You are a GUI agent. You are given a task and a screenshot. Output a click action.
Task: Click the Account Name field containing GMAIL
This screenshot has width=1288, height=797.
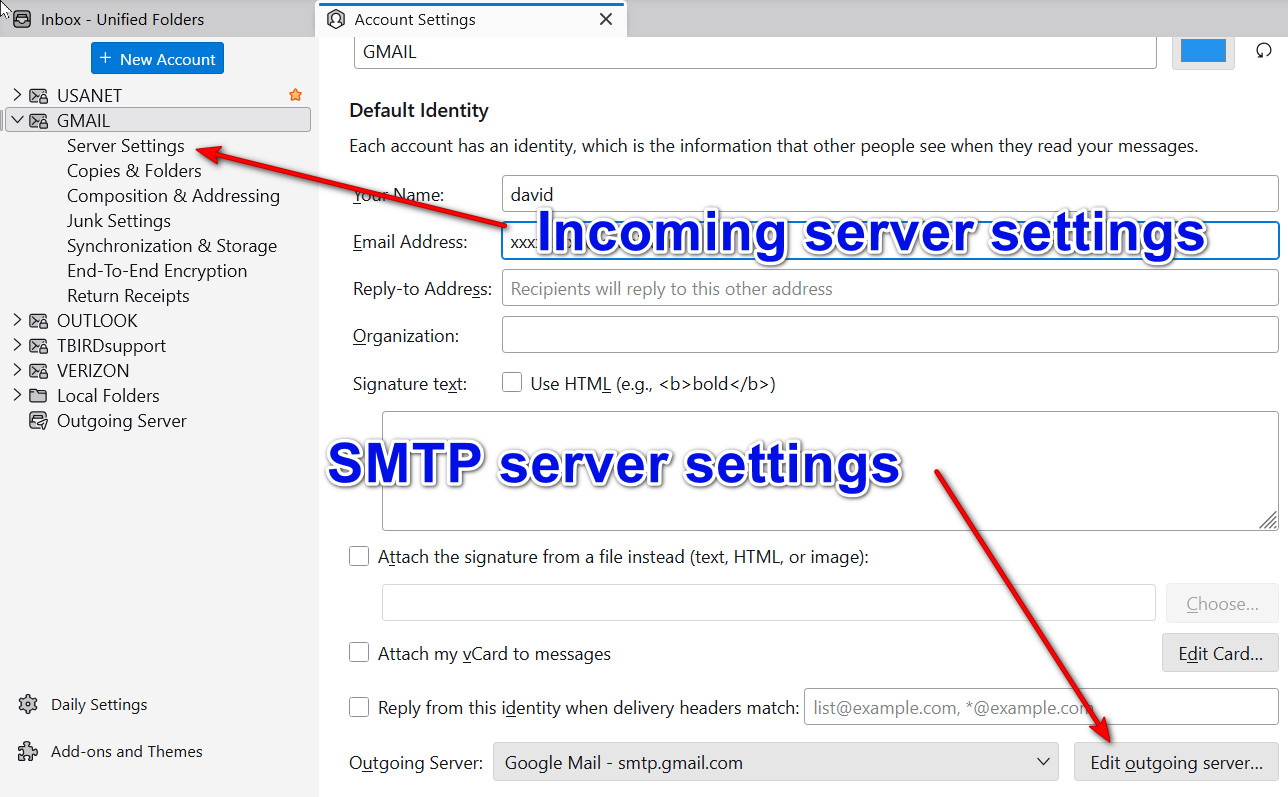tap(755, 52)
